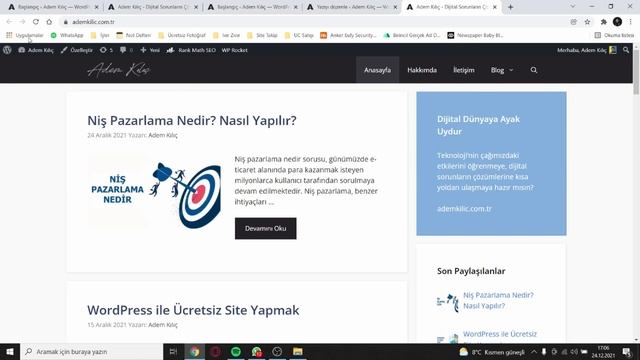Click the browser home icon
Image resolution: width=640 pixels, height=360 pixels.
(49, 22)
